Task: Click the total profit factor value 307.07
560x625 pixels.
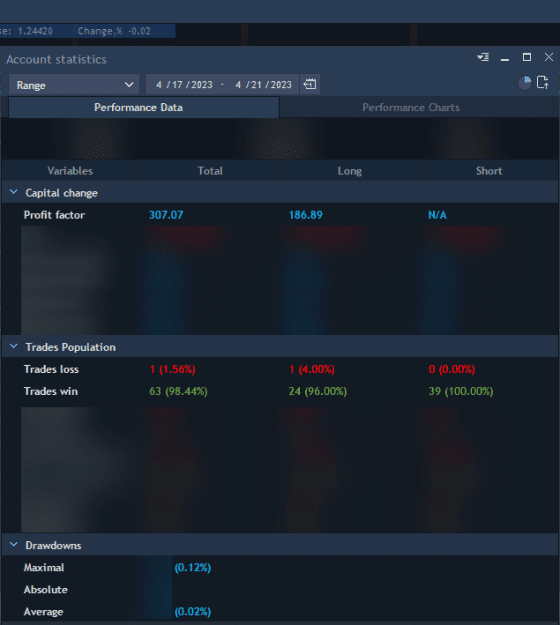Action: (x=166, y=215)
